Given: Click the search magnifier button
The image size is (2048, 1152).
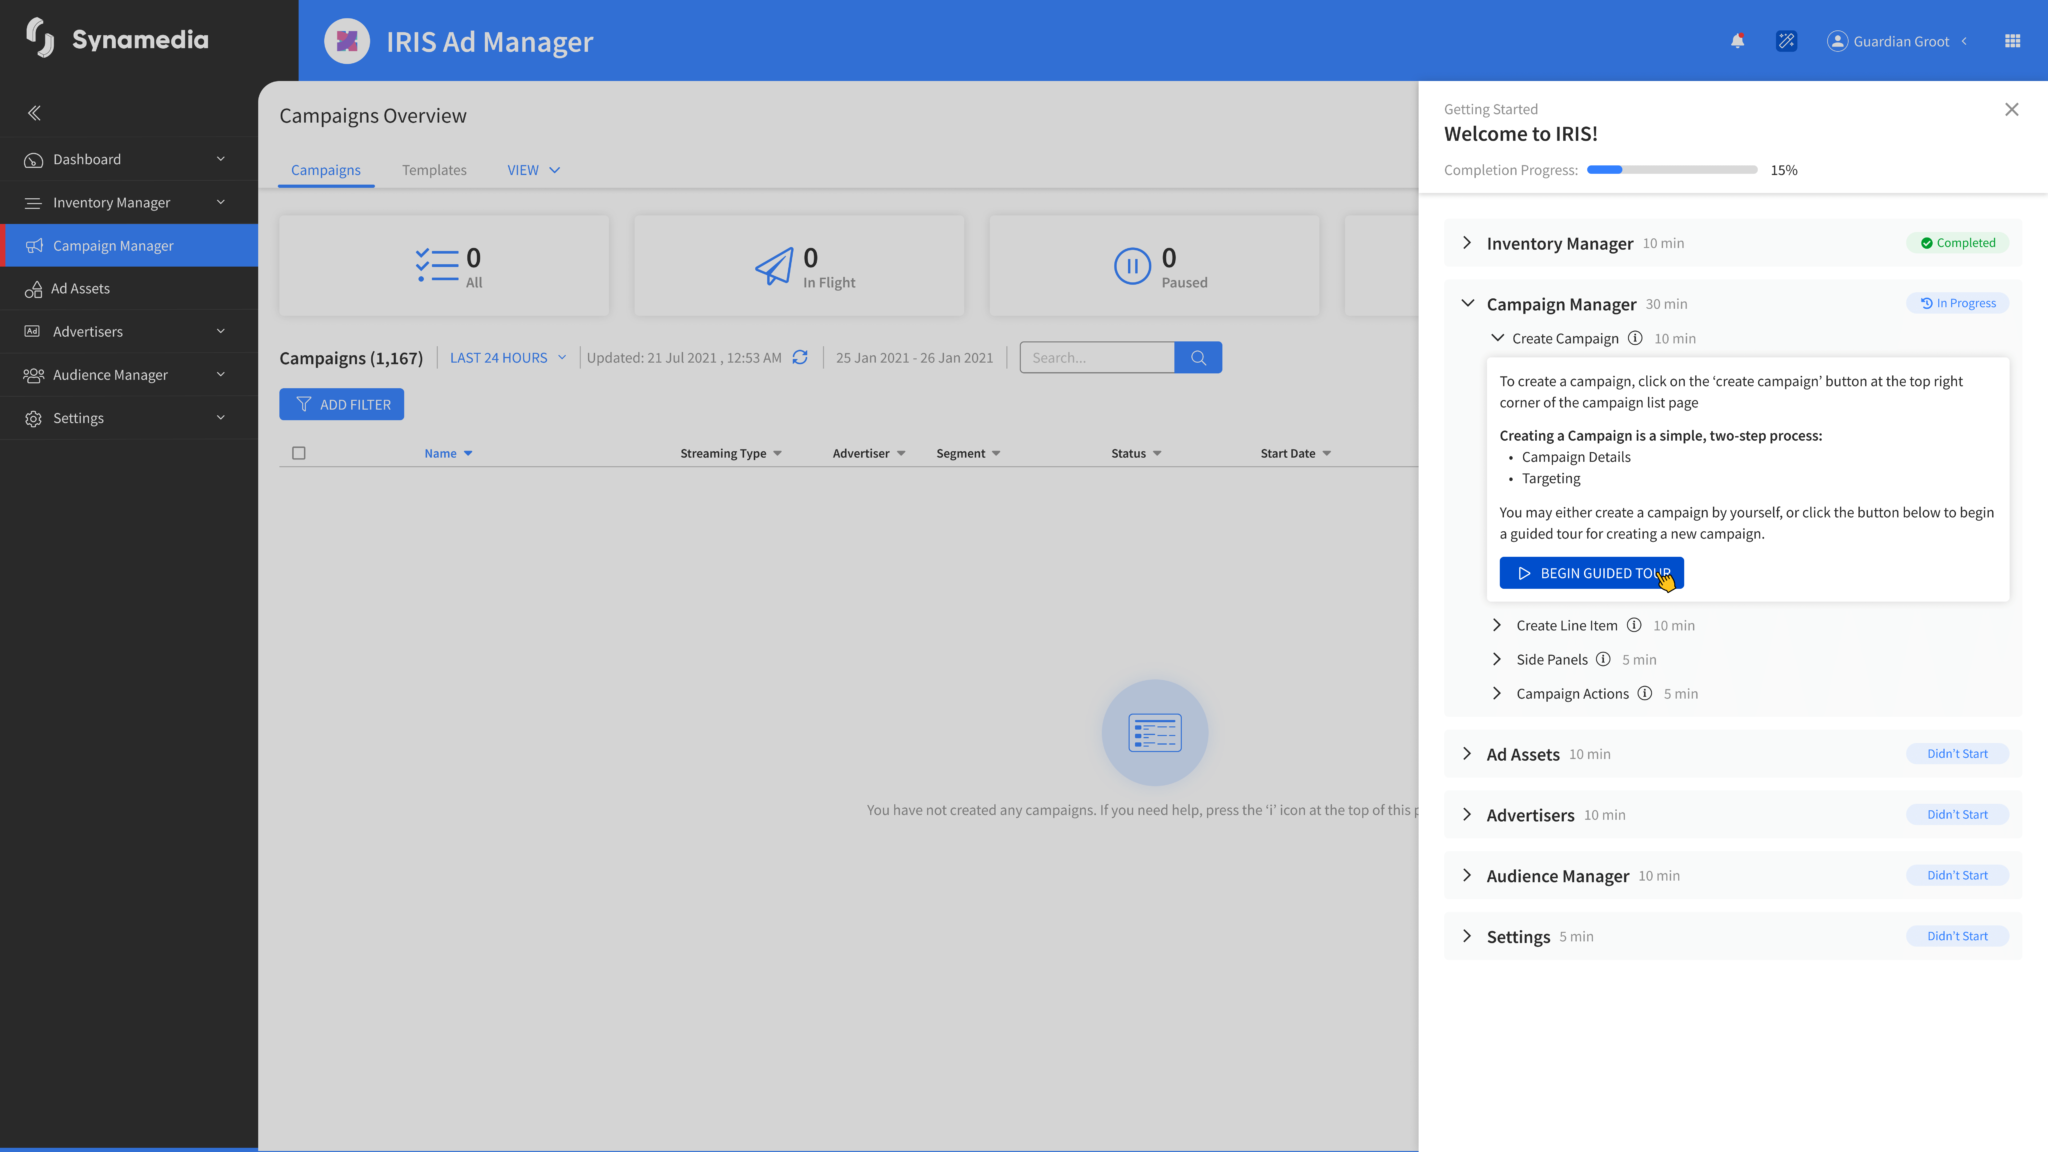Looking at the screenshot, I should click(x=1198, y=357).
